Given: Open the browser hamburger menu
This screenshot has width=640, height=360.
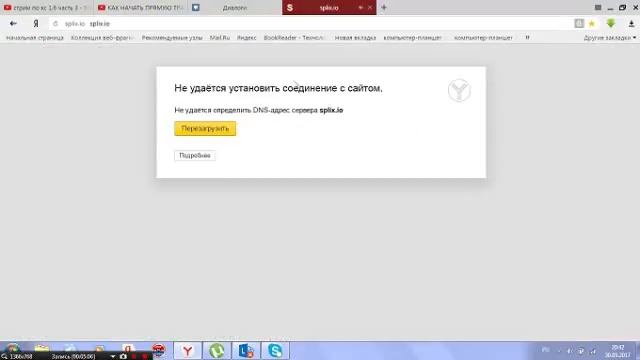Looking at the screenshot, I should (x=598, y=7).
